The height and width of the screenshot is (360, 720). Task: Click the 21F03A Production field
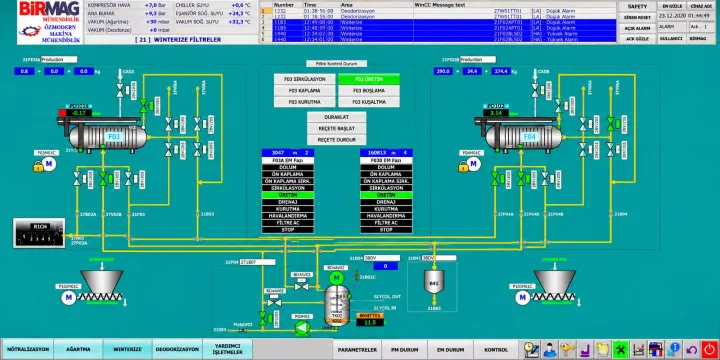point(59,59)
